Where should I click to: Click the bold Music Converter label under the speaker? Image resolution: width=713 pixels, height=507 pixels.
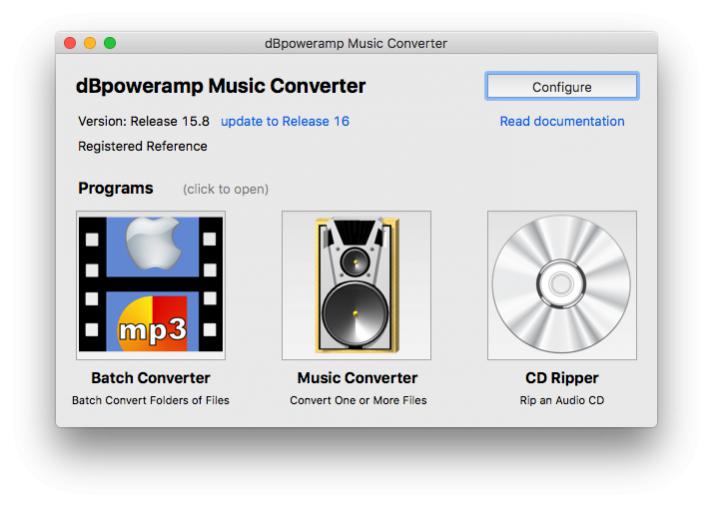[x=357, y=378]
